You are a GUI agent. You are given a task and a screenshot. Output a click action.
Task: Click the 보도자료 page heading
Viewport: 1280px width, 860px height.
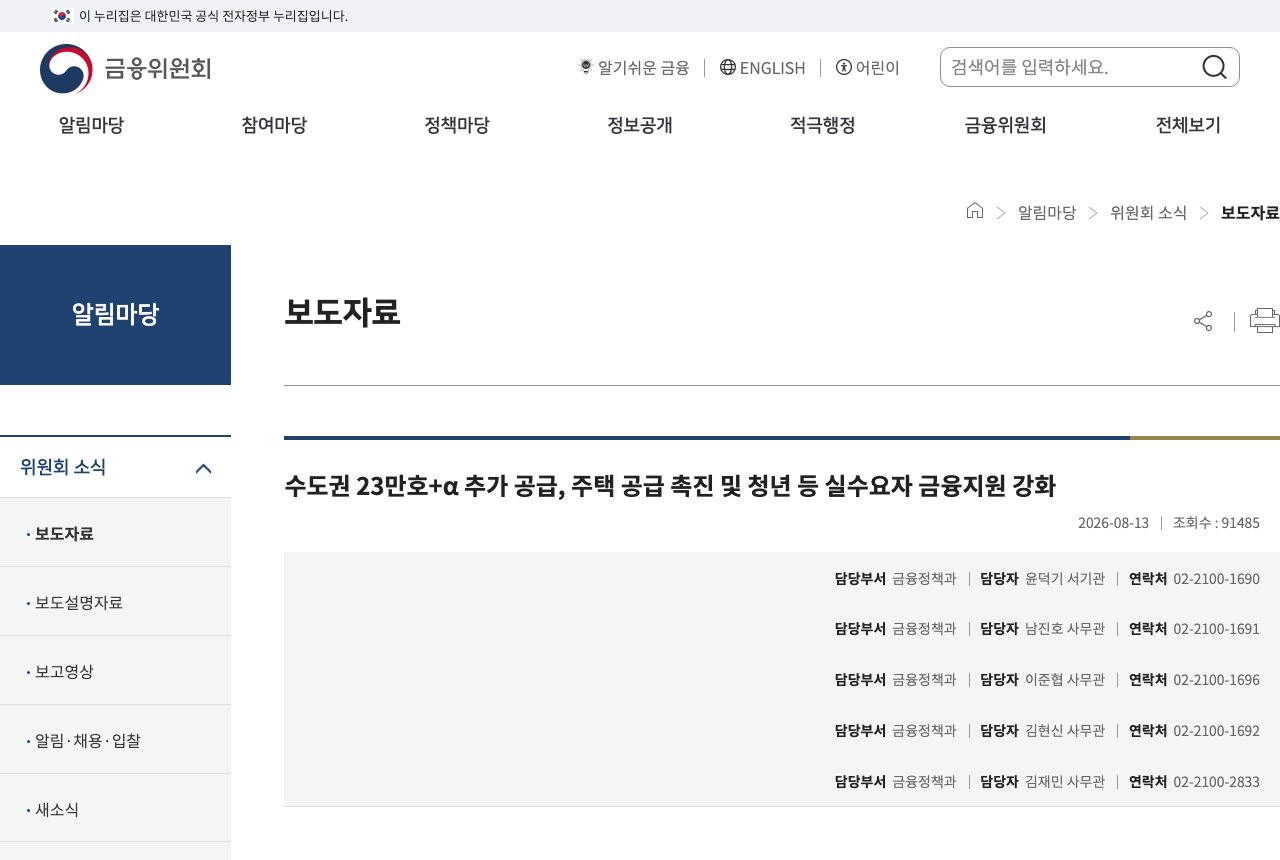point(342,311)
